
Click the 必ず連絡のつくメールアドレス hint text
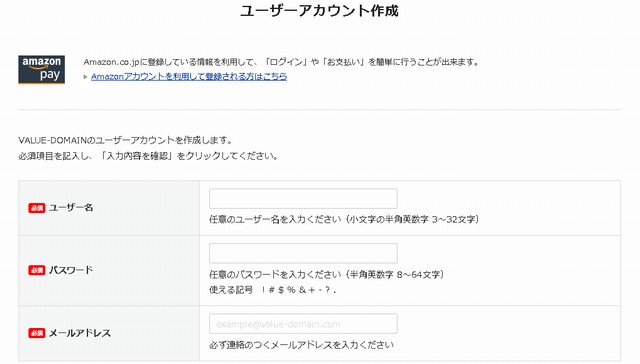pos(302,345)
